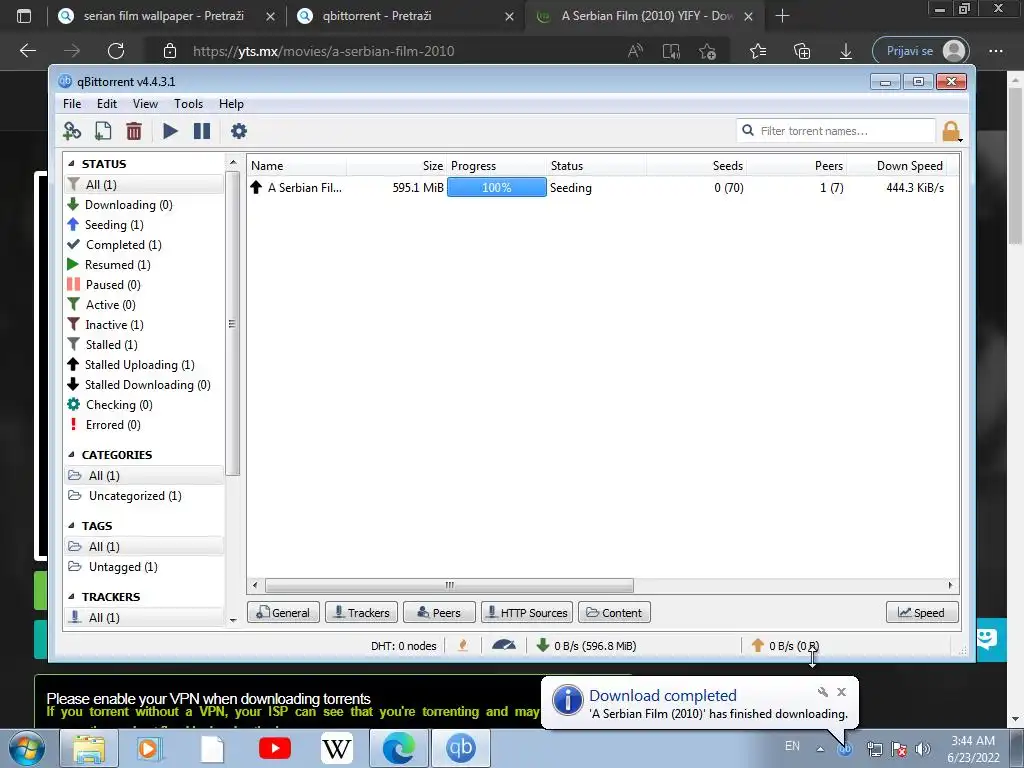Screen dimensions: 1024x768
Task: Sort by the Down Speed column header
Action: [x=897, y=166]
